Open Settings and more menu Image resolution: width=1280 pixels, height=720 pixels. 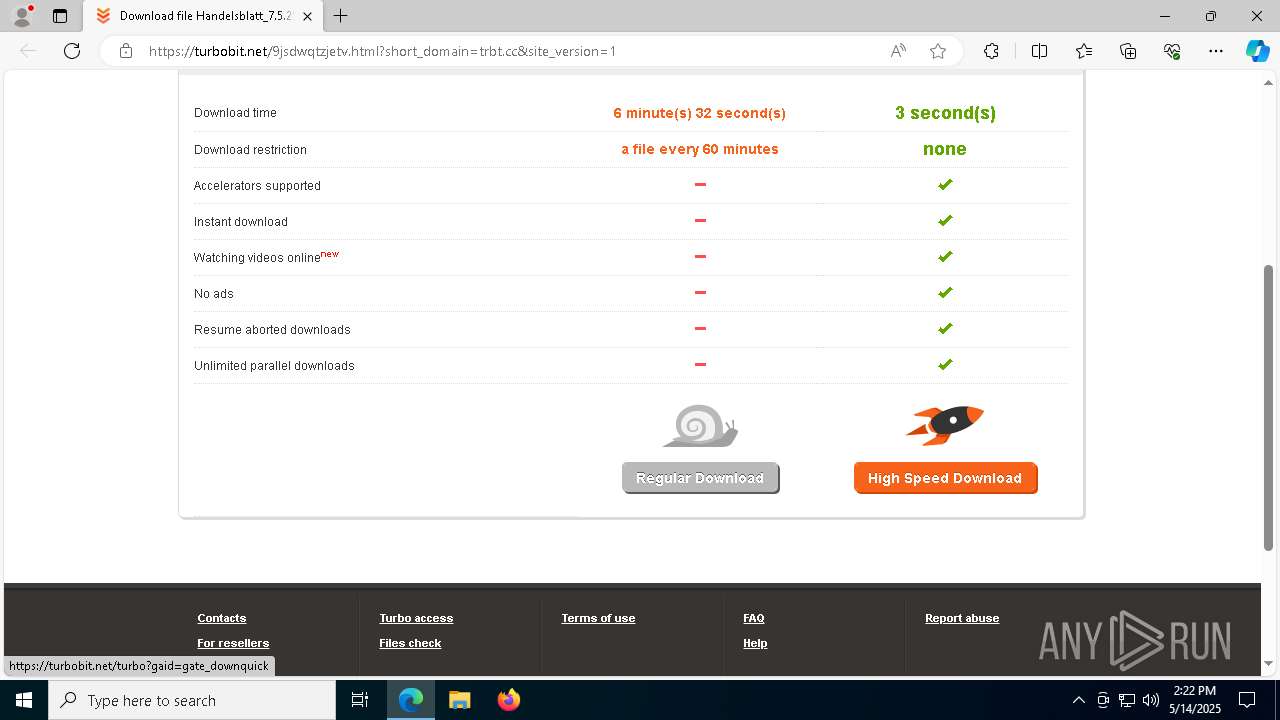tap(1216, 51)
